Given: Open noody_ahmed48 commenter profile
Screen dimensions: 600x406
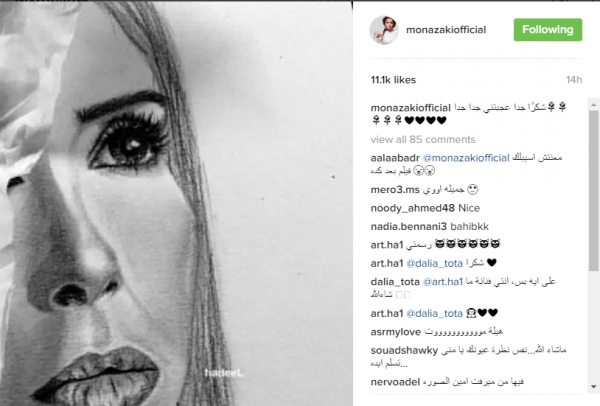Looking at the screenshot, I should point(412,208).
